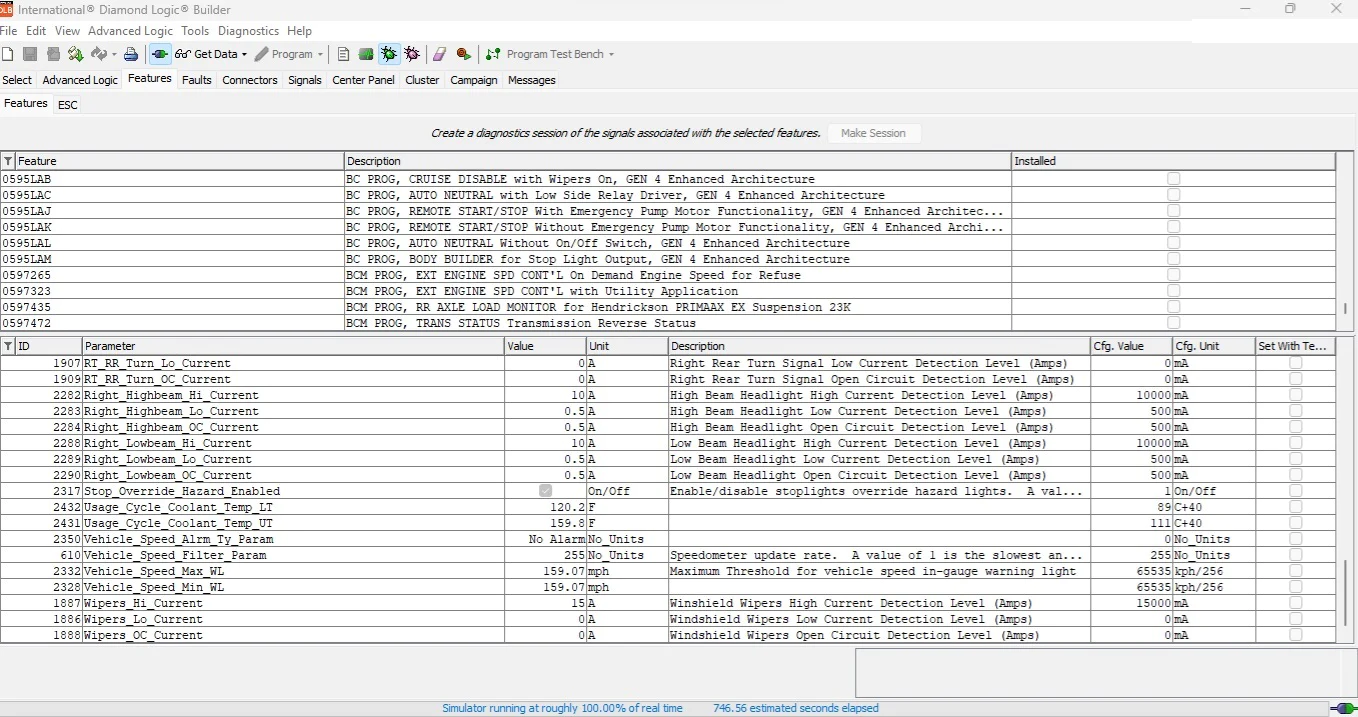Switch to the Messages tab
Image resolution: width=1358 pixels, height=717 pixels.
(532, 80)
